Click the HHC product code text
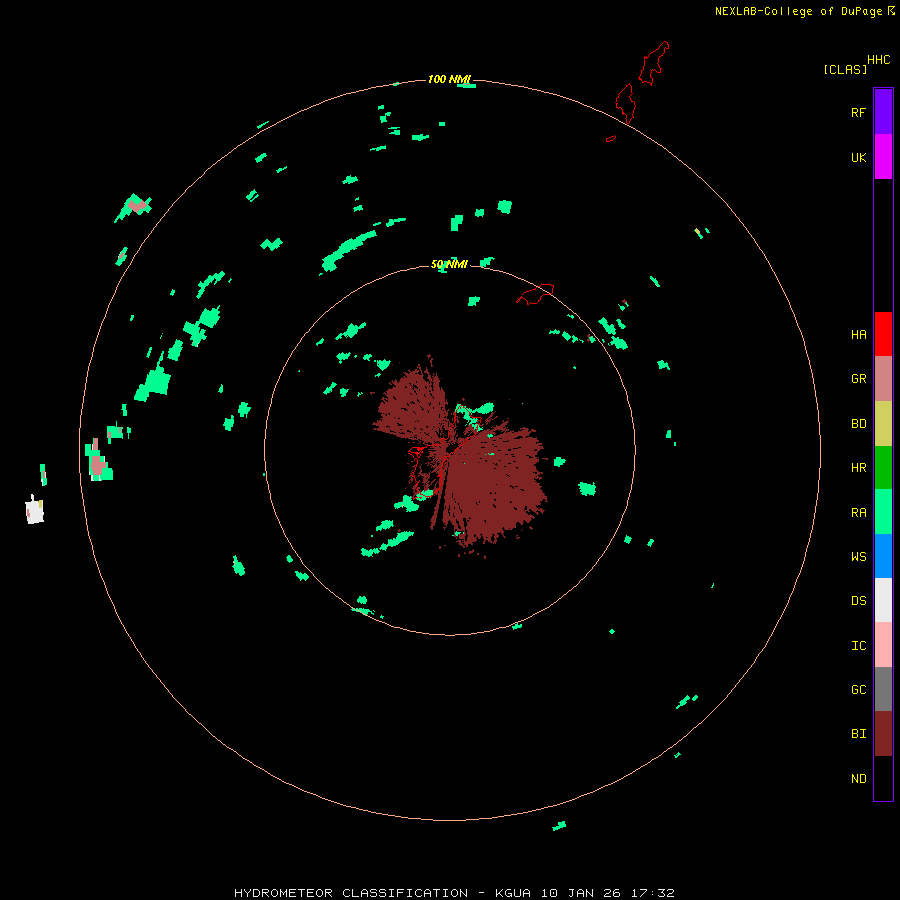 (878, 60)
